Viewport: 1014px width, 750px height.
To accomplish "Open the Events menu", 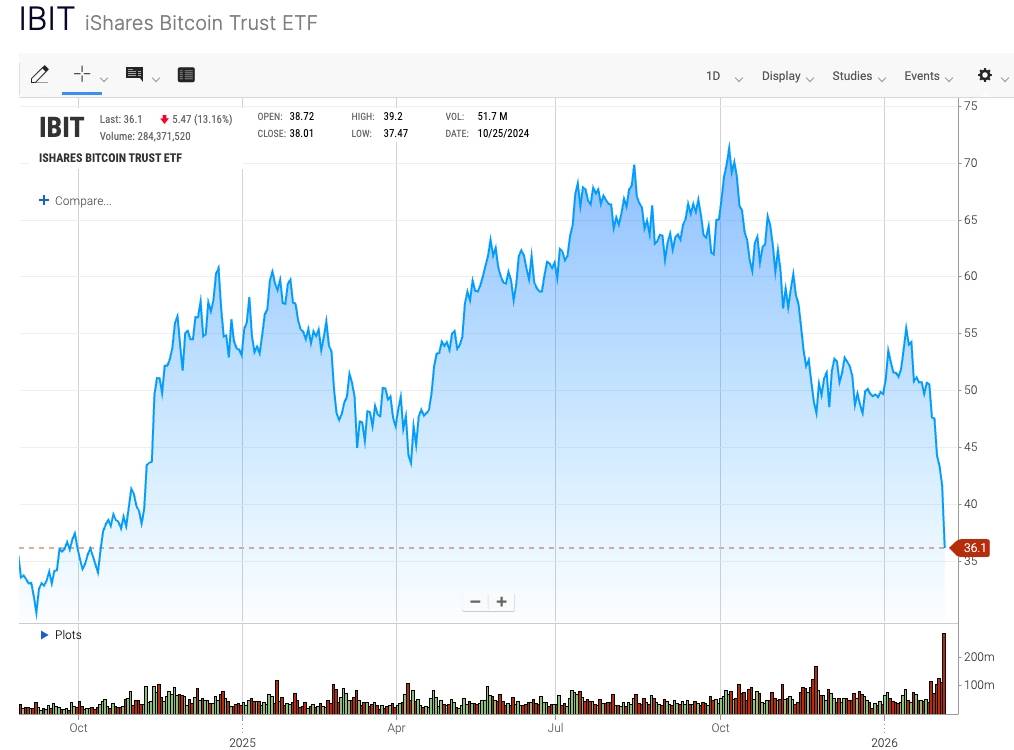I will pyautogui.click(x=923, y=76).
